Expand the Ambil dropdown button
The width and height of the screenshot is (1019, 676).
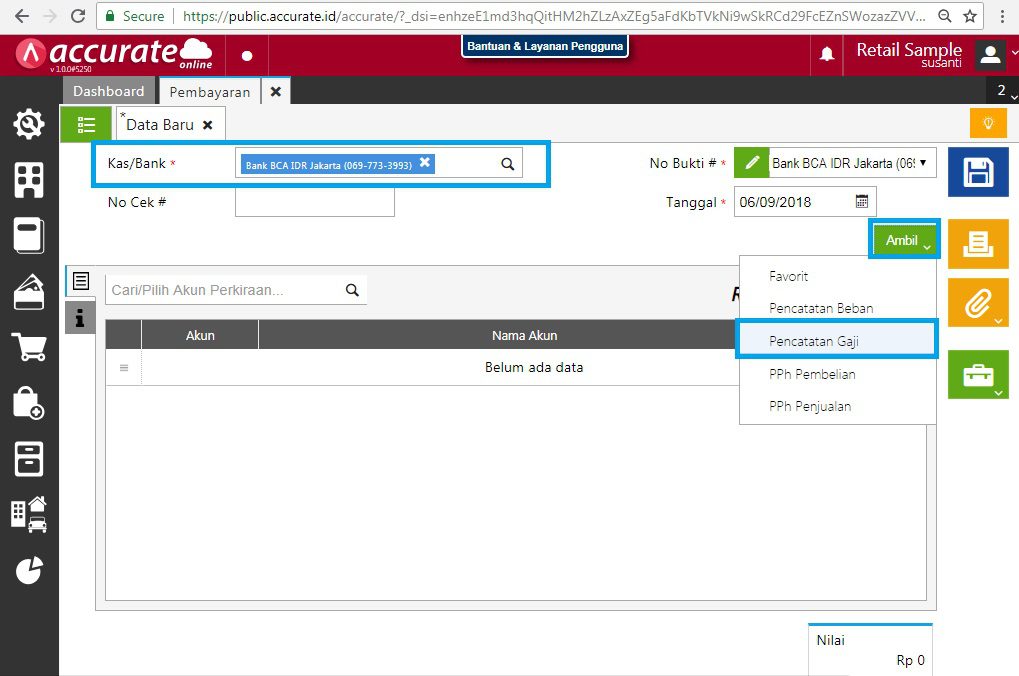coord(903,240)
